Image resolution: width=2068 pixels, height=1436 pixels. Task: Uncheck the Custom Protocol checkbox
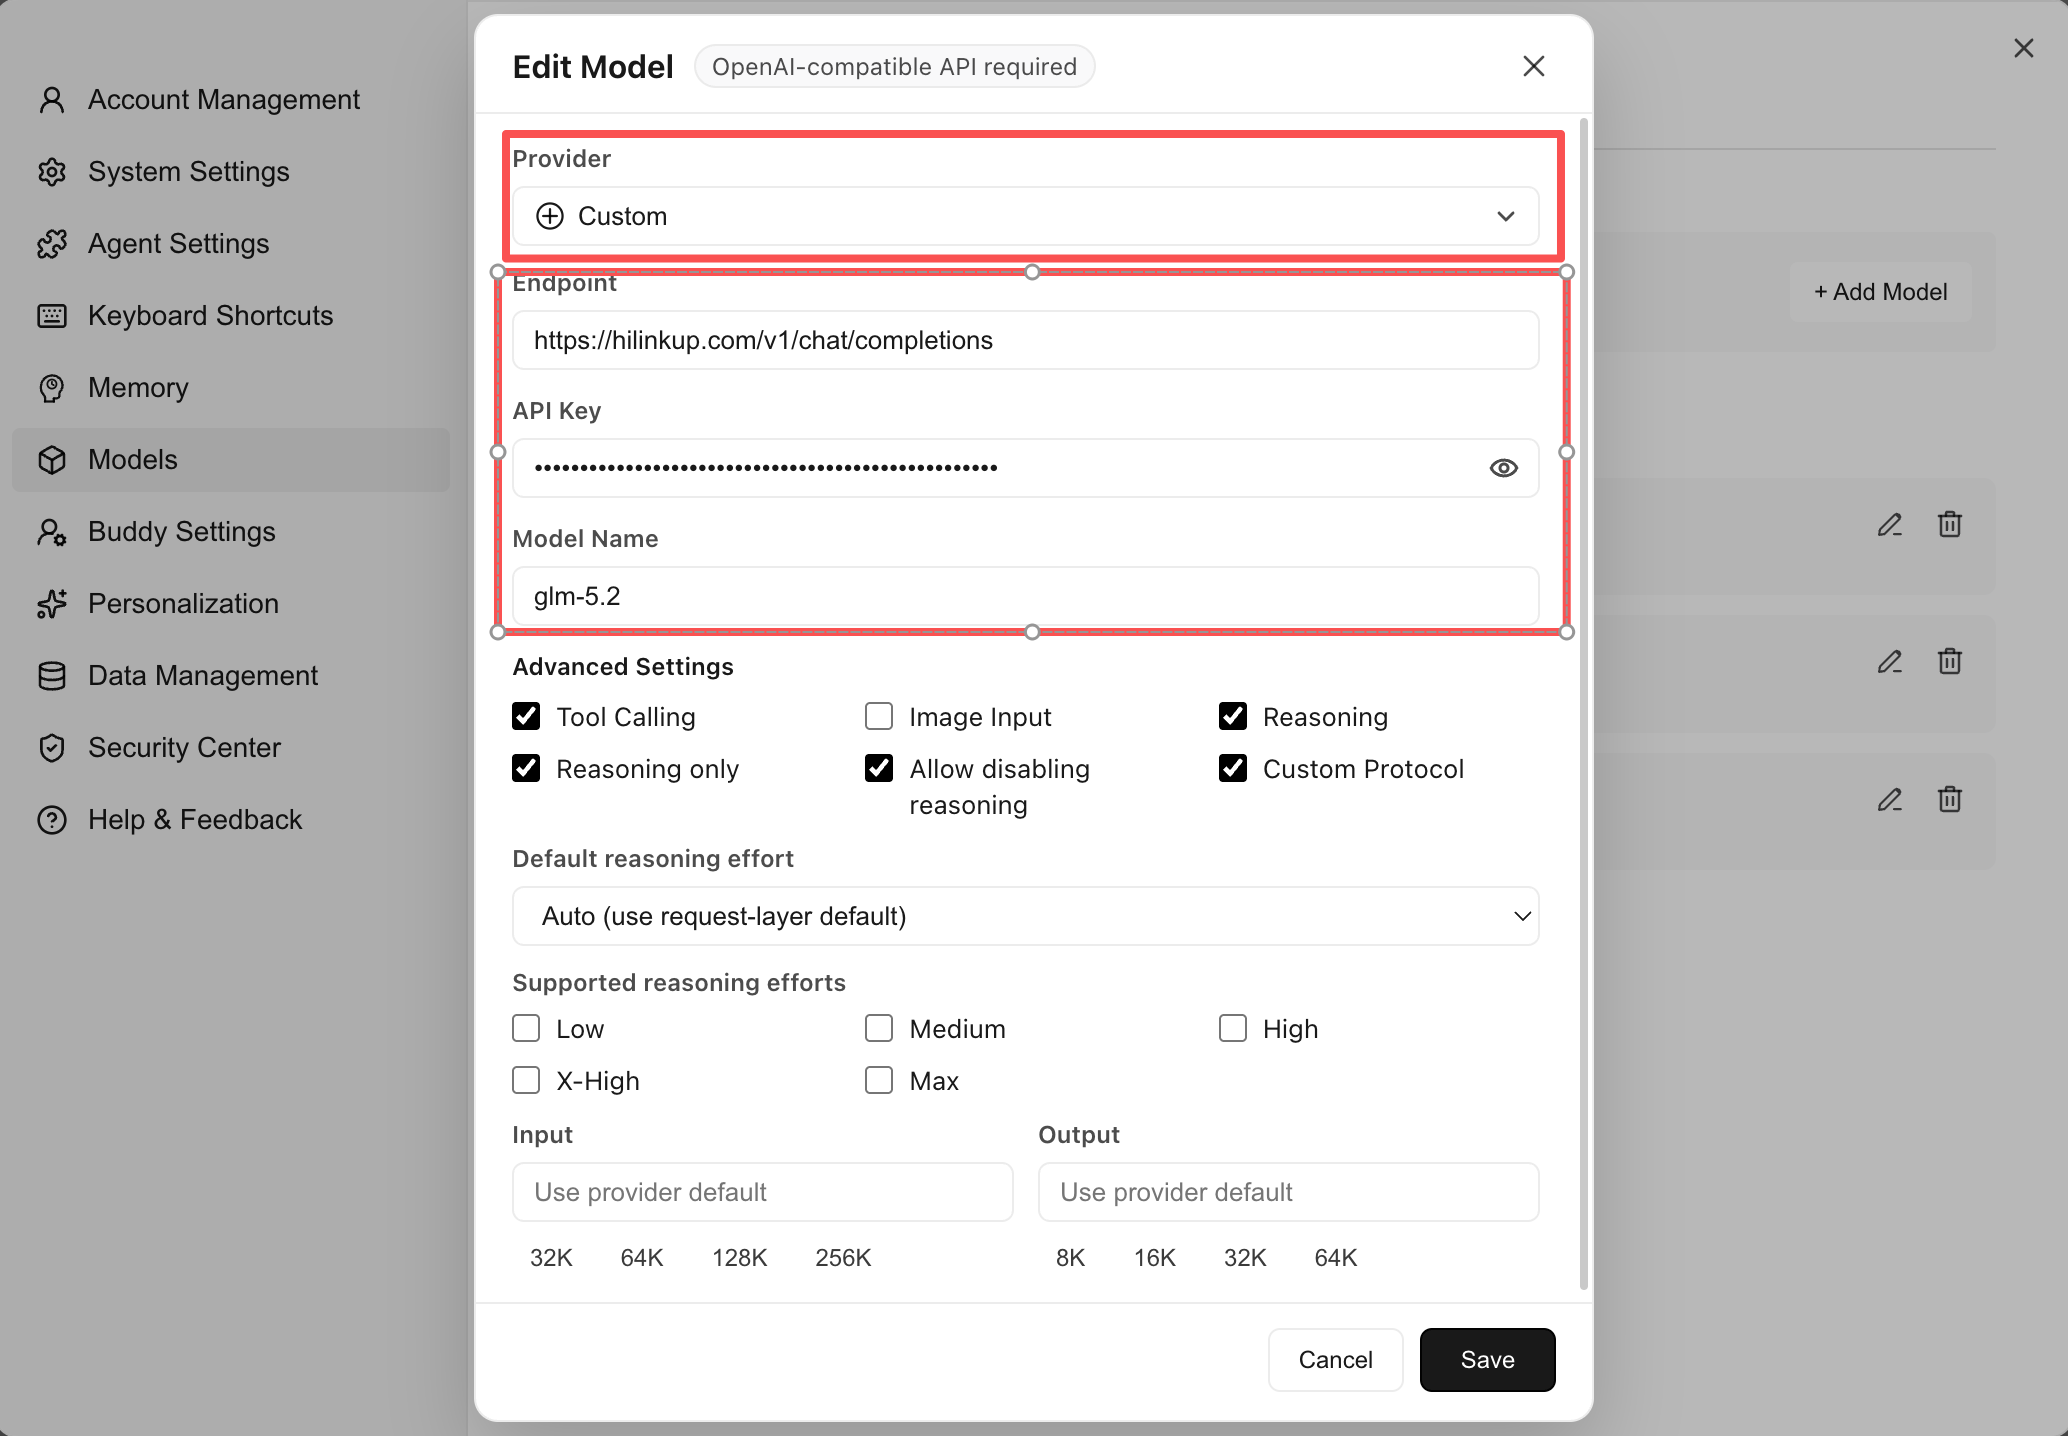click(x=1233, y=768)
